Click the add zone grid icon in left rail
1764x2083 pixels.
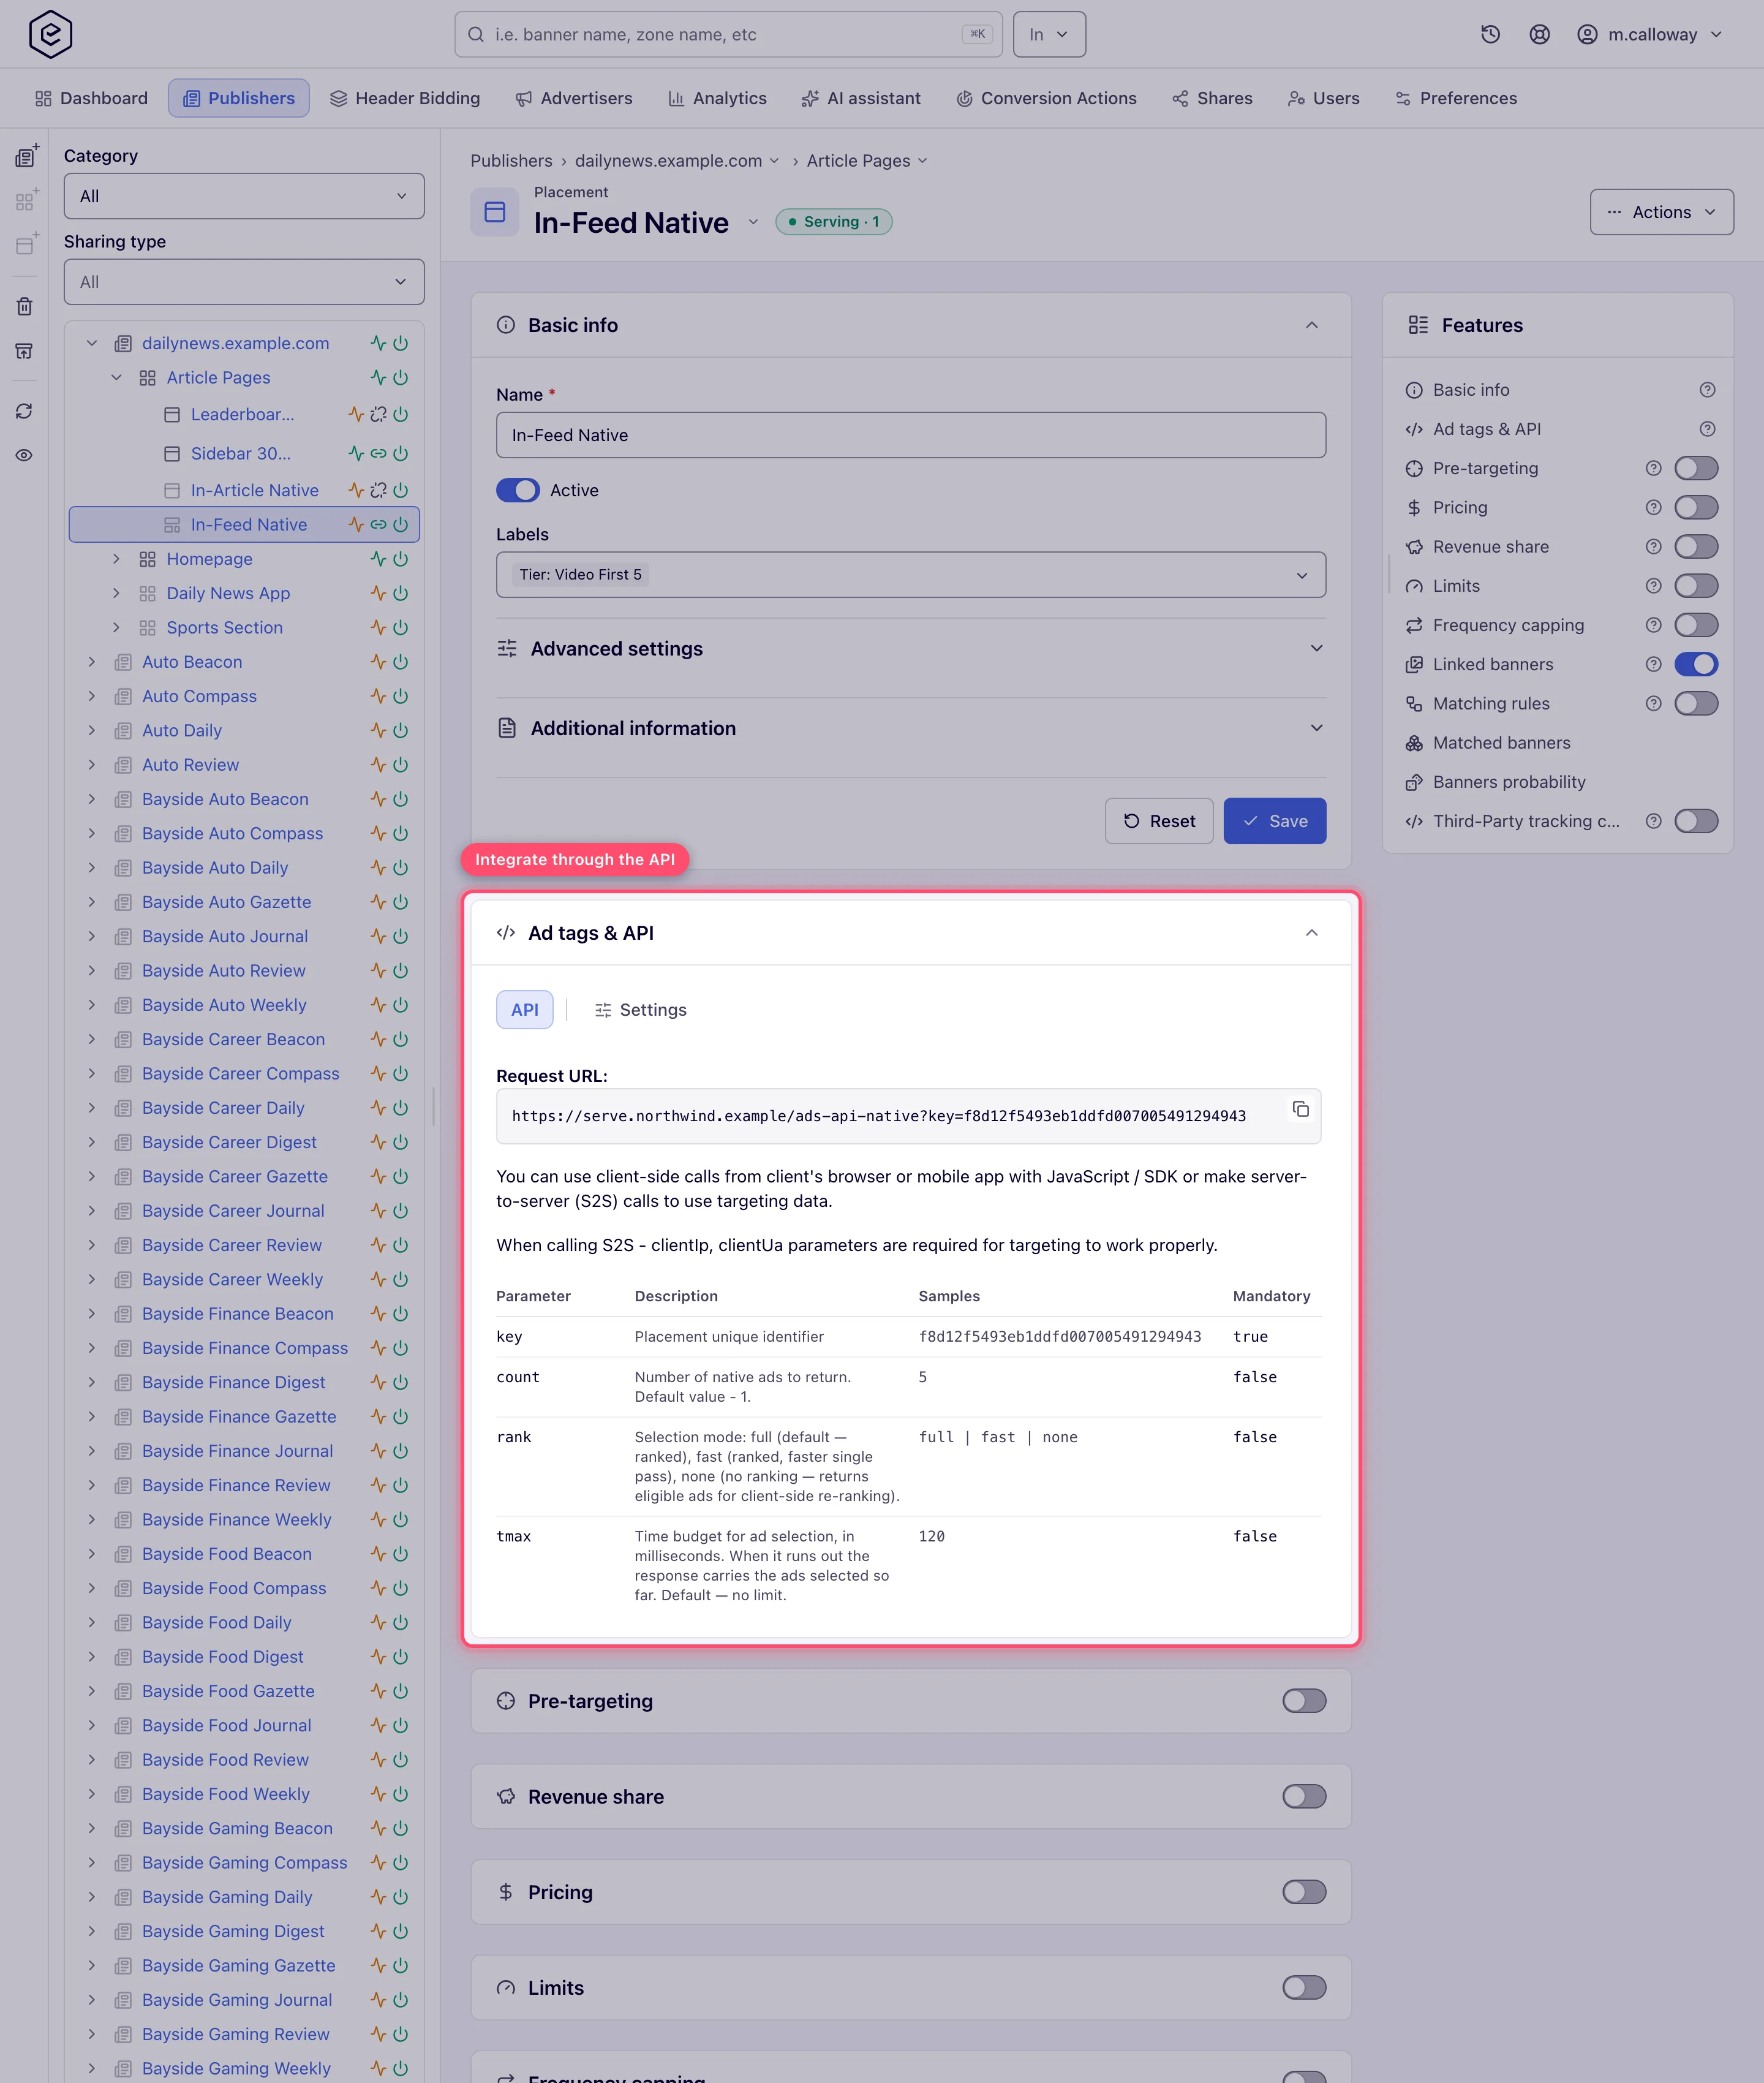[26, 200]
